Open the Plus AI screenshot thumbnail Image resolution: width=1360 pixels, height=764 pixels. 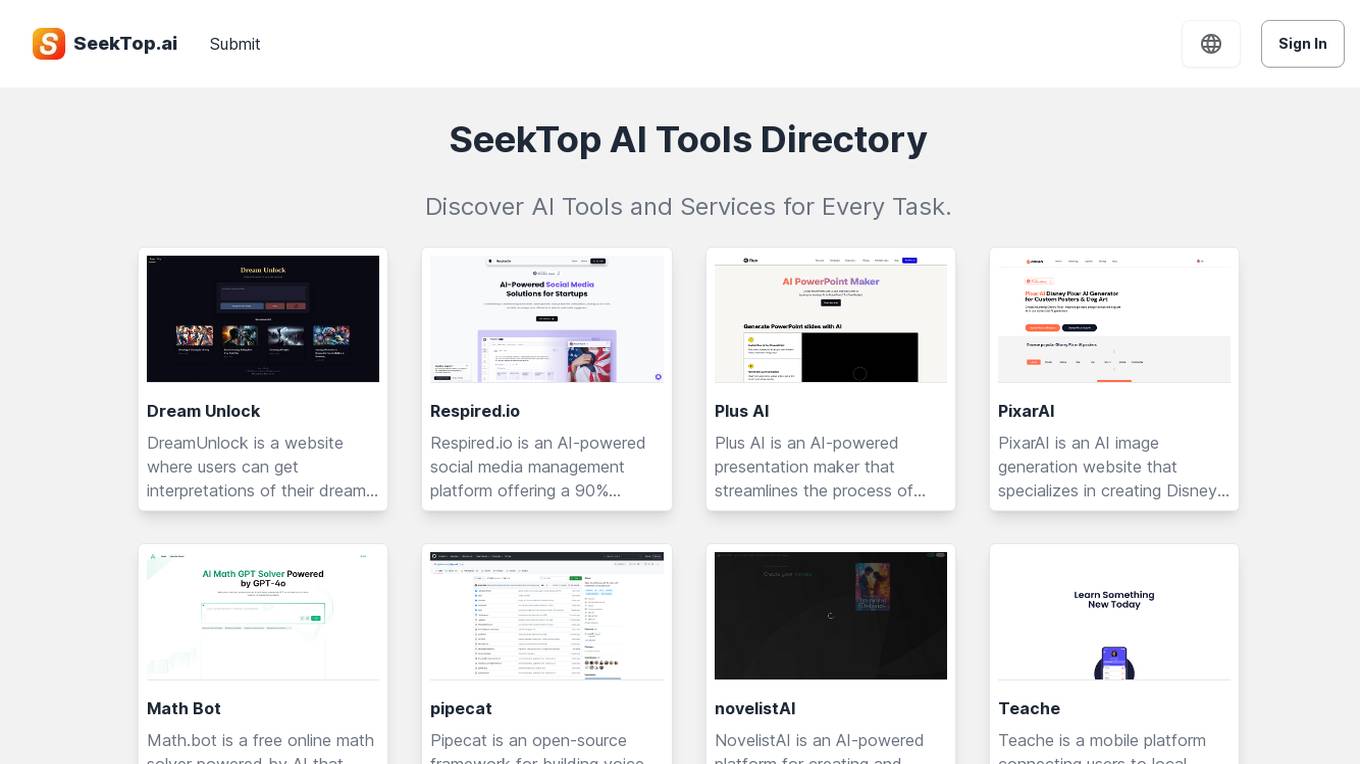(x=831, y=319)
